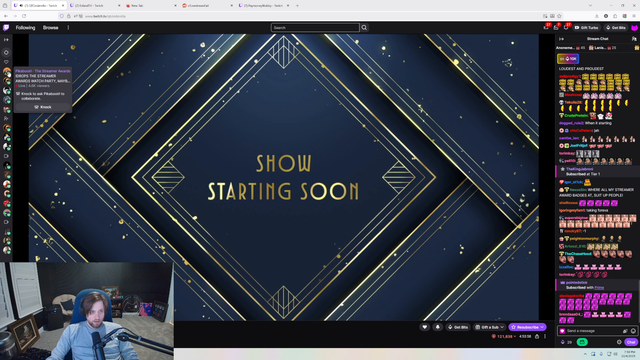Open the chat settings gear
640x360 pixels.
coord(619,342)
